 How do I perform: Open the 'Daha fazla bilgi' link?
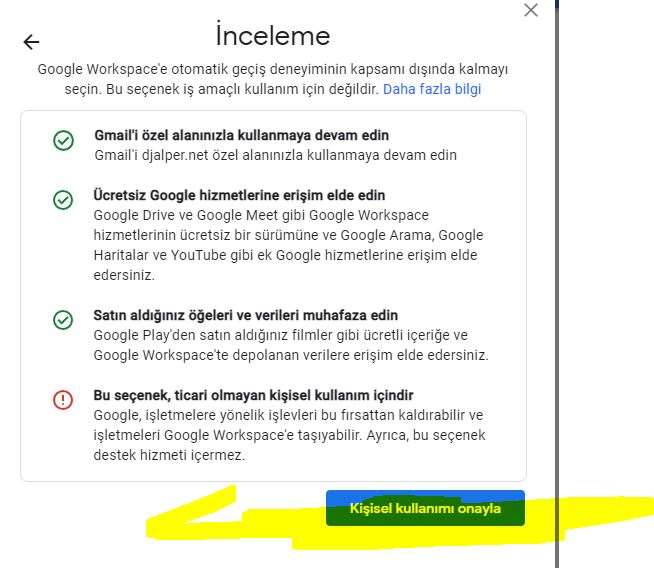click(x=432, y=89)
